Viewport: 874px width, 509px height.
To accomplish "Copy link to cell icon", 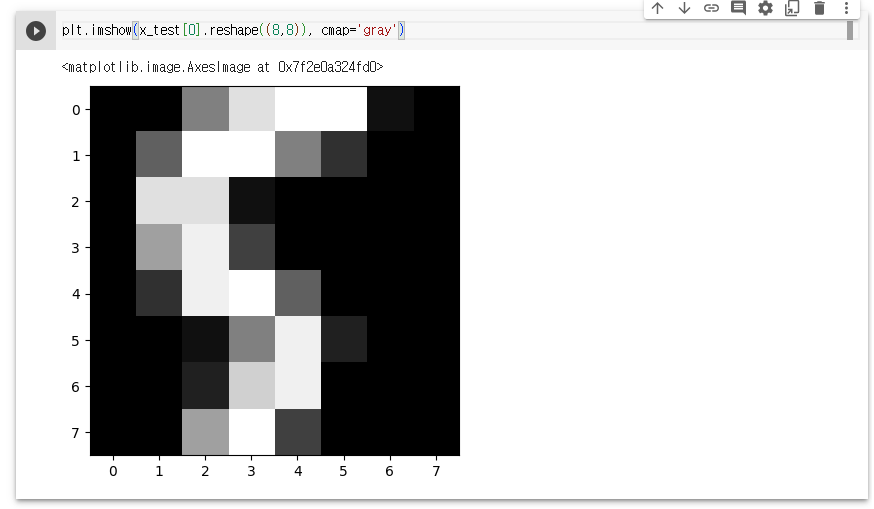I will tap(711, 8).
